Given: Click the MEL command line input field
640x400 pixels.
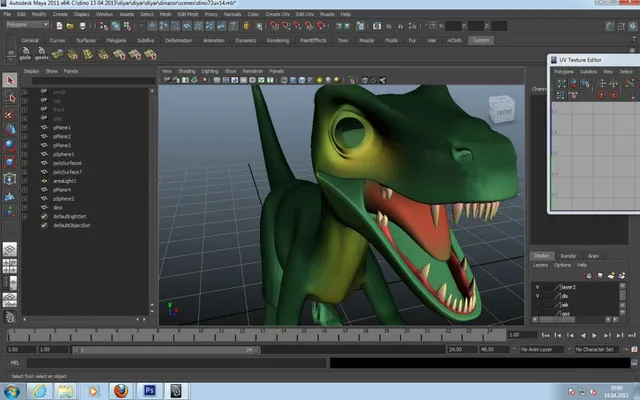Looking at the screenshot, I should tap(176, 362).
